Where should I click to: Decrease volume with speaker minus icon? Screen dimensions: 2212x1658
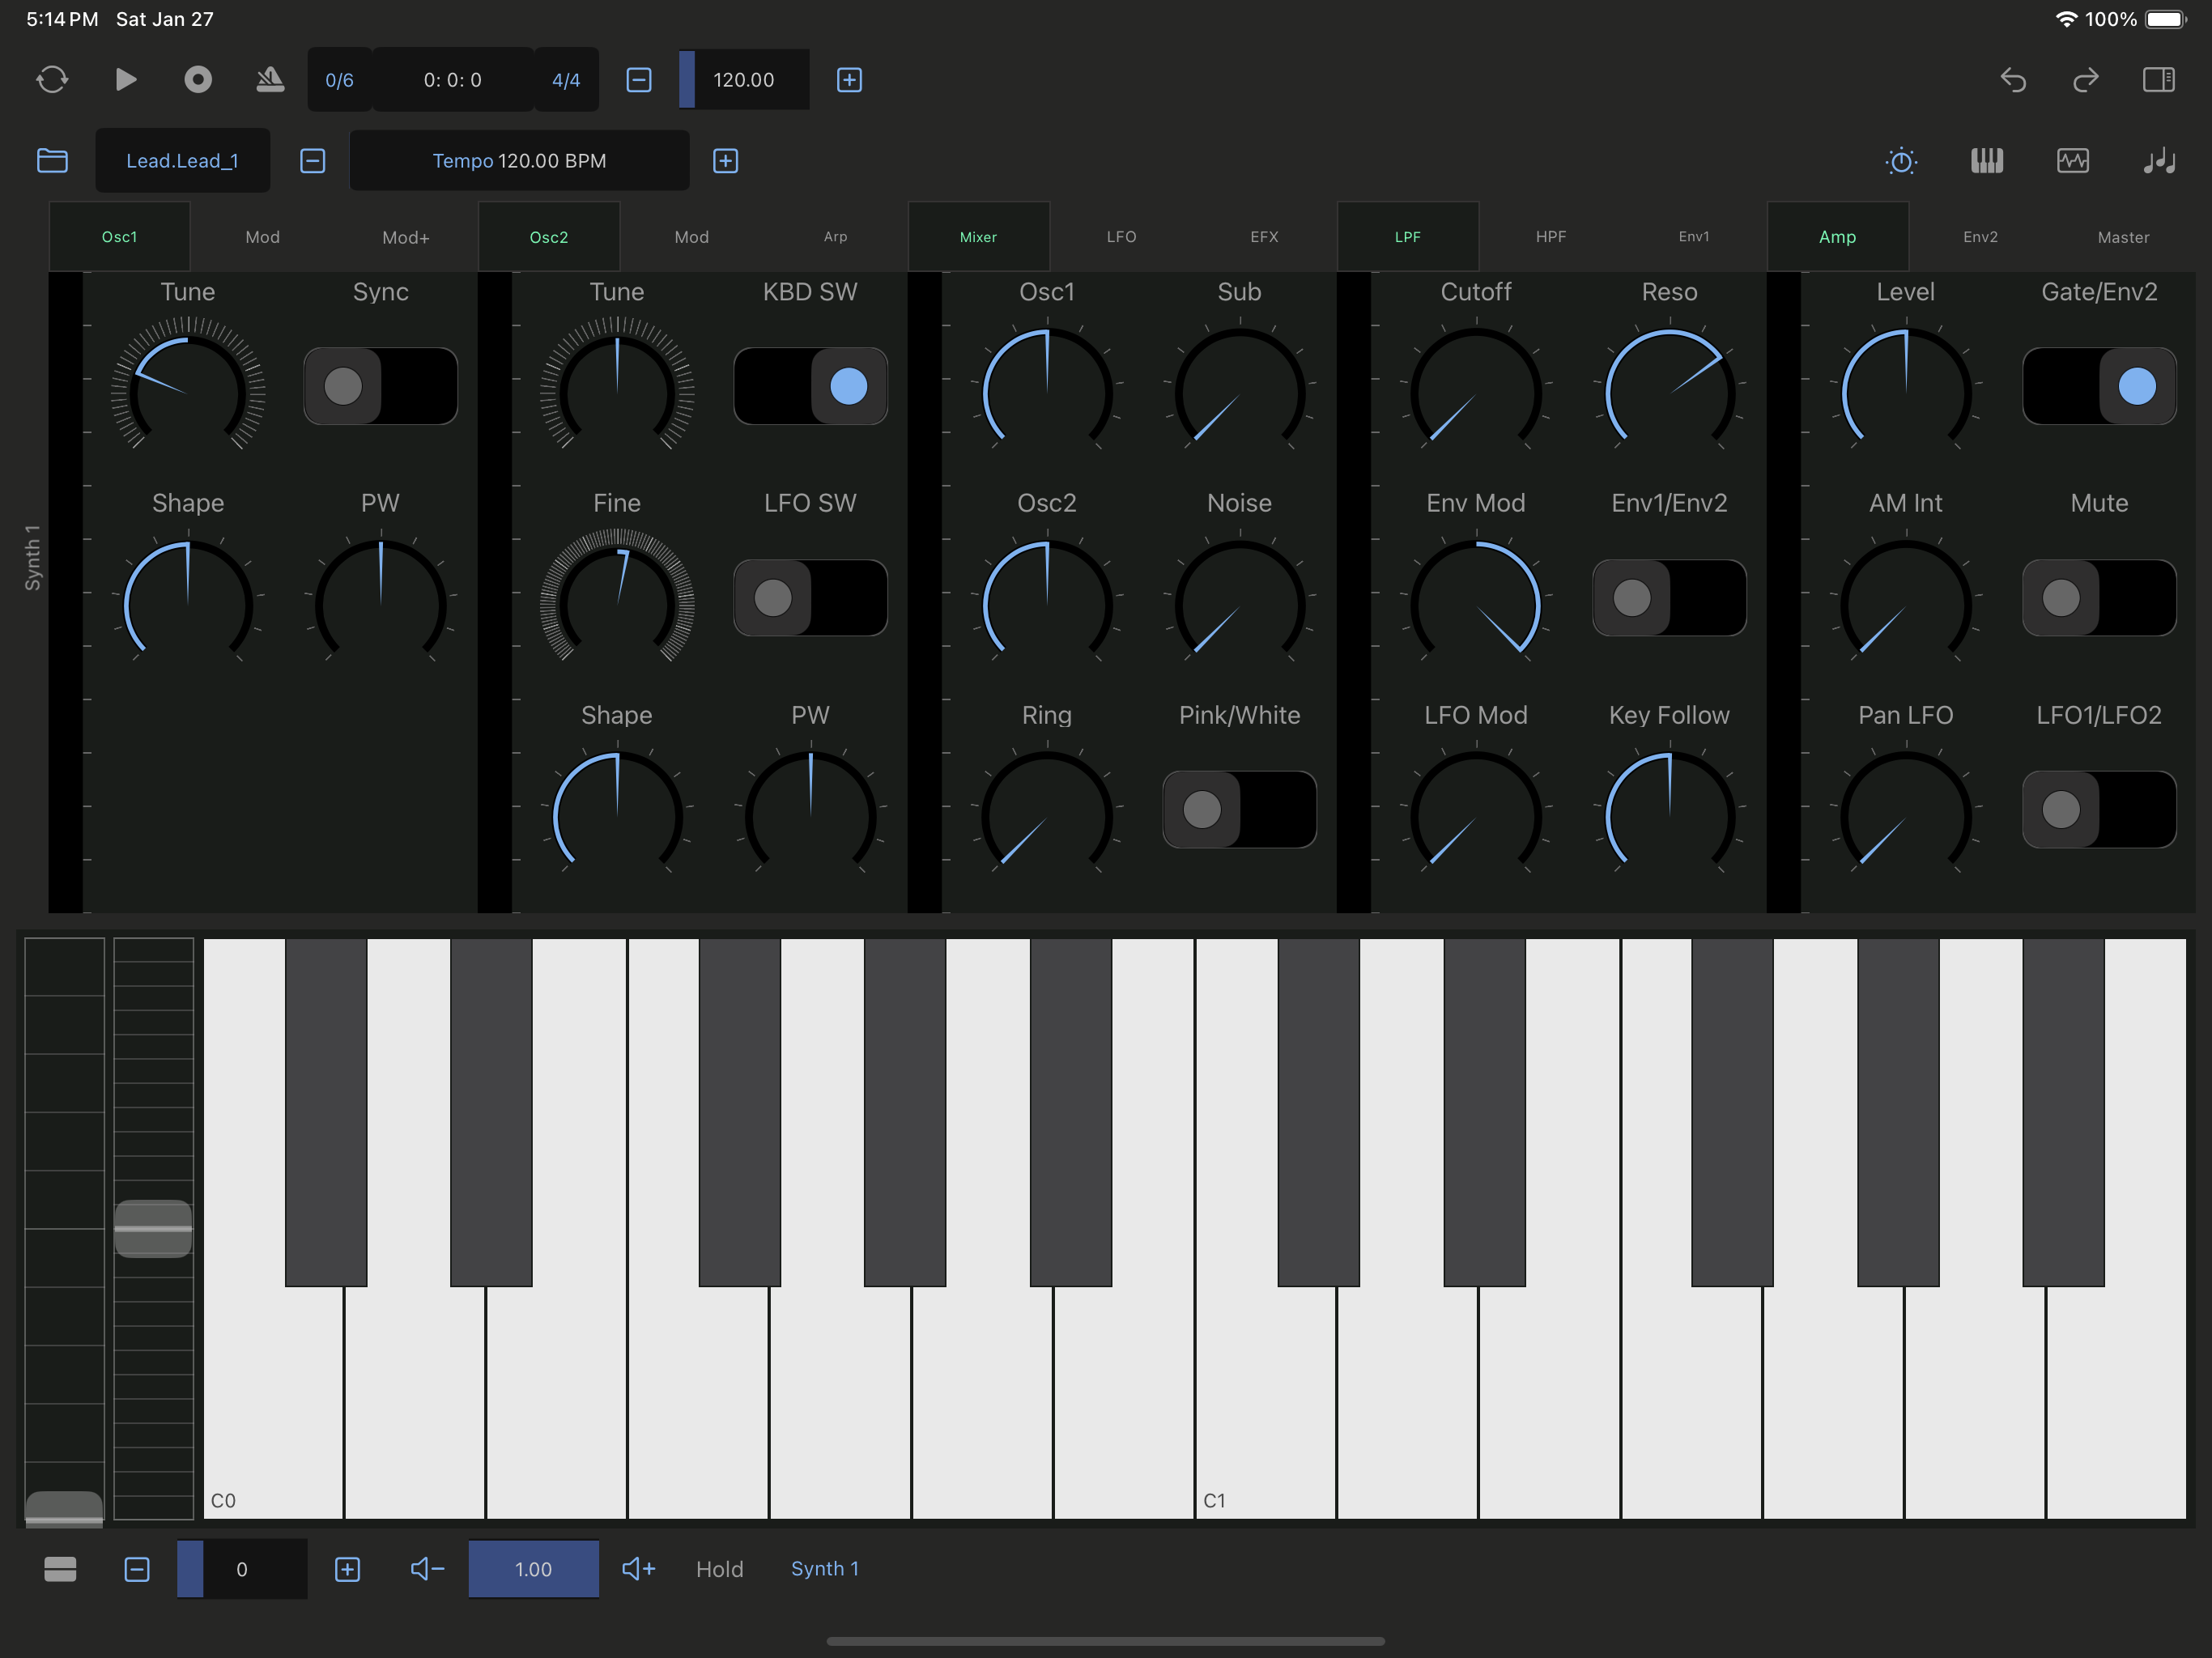pos(428,1569)
